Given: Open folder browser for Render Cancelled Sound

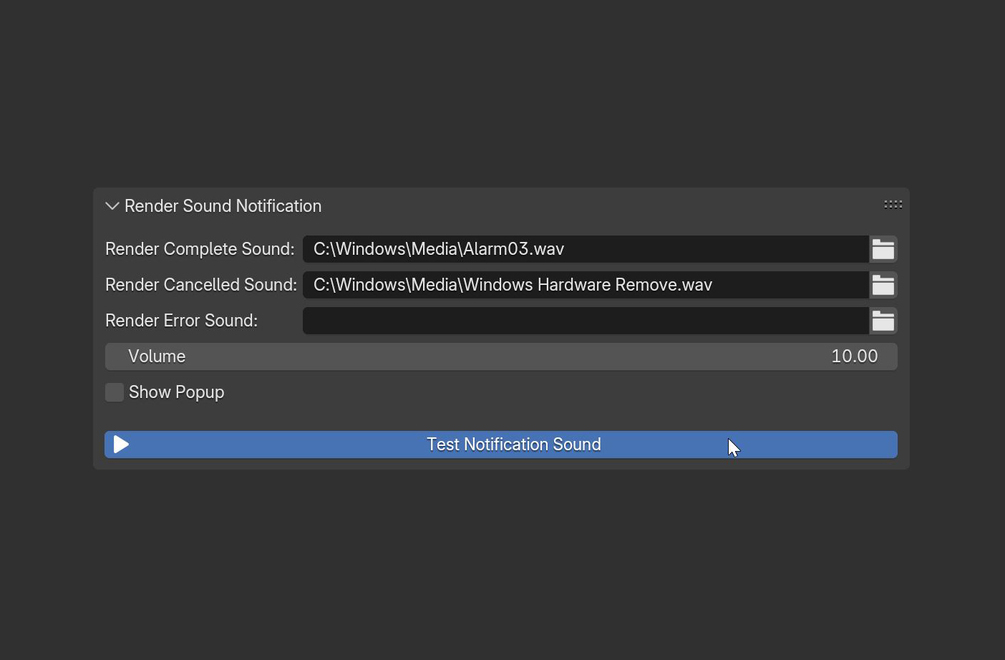Looking at the screenshot, I should [x=883, y=285].
